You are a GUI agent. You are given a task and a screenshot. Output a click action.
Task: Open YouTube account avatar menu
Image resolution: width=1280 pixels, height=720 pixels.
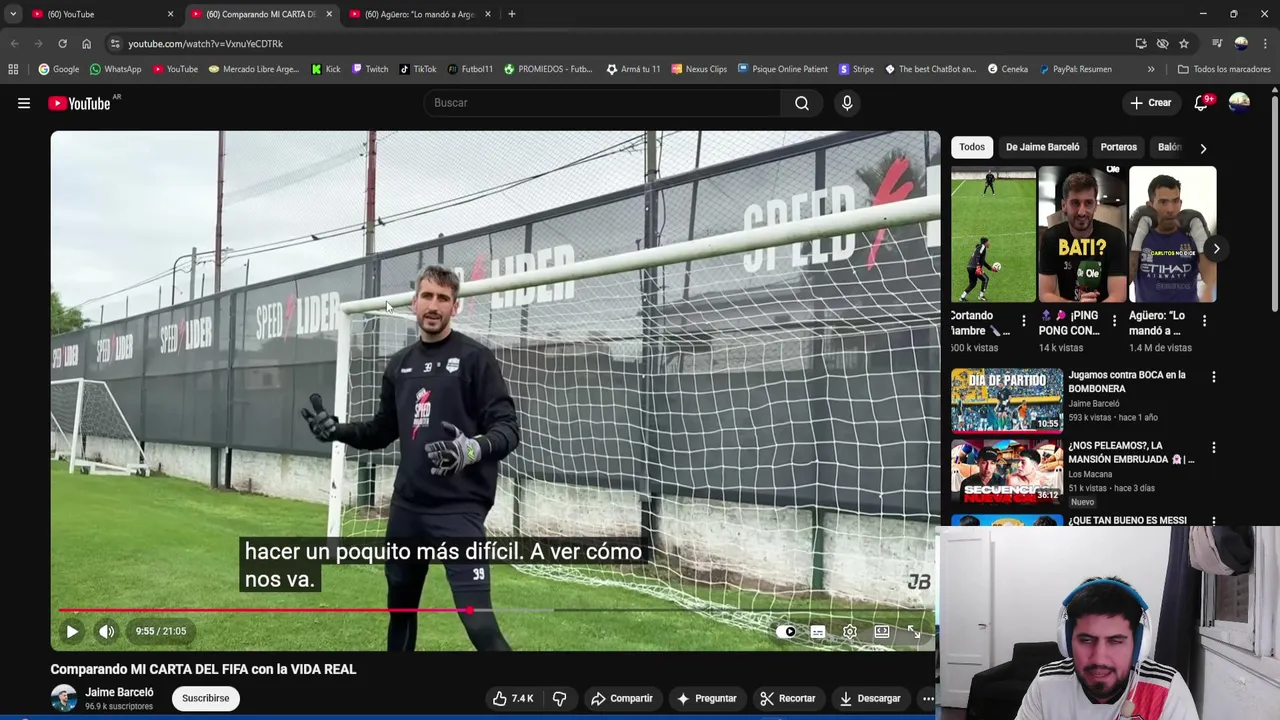click(x=1239, y=103)
